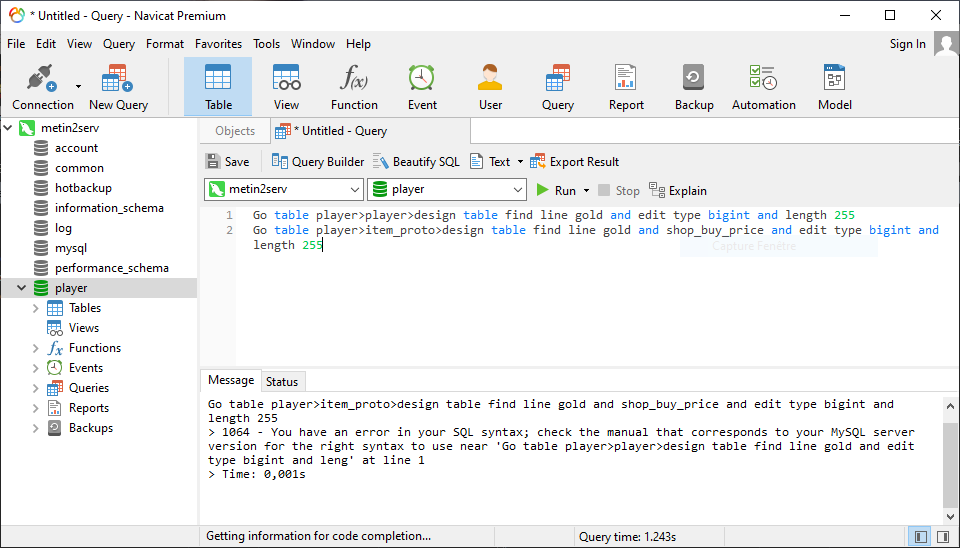Viewport: 960px width, 548px height.
Task: Expand the Functions node
Action: point(36,348)
